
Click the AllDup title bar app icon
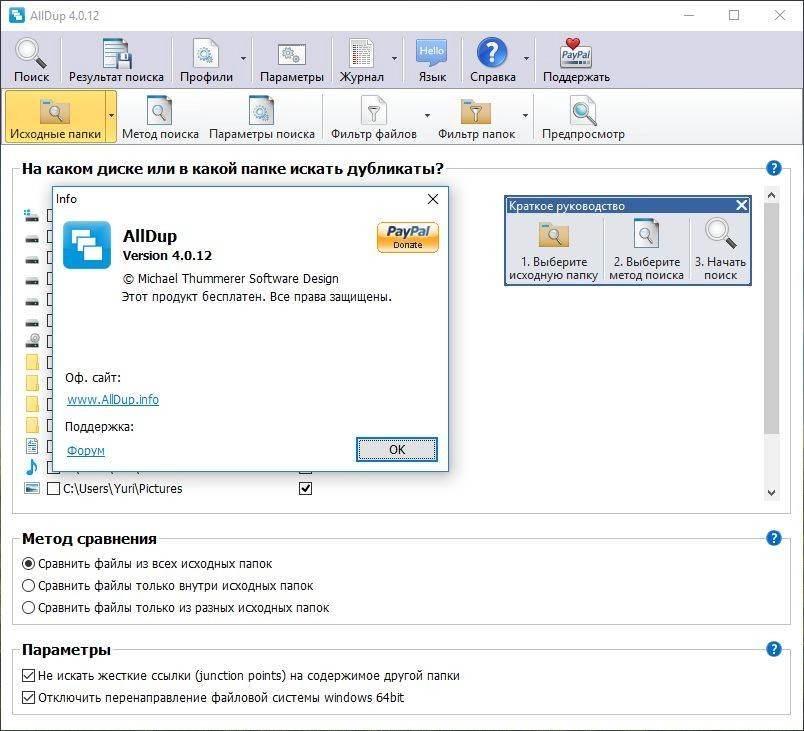[x=16, y=15]
